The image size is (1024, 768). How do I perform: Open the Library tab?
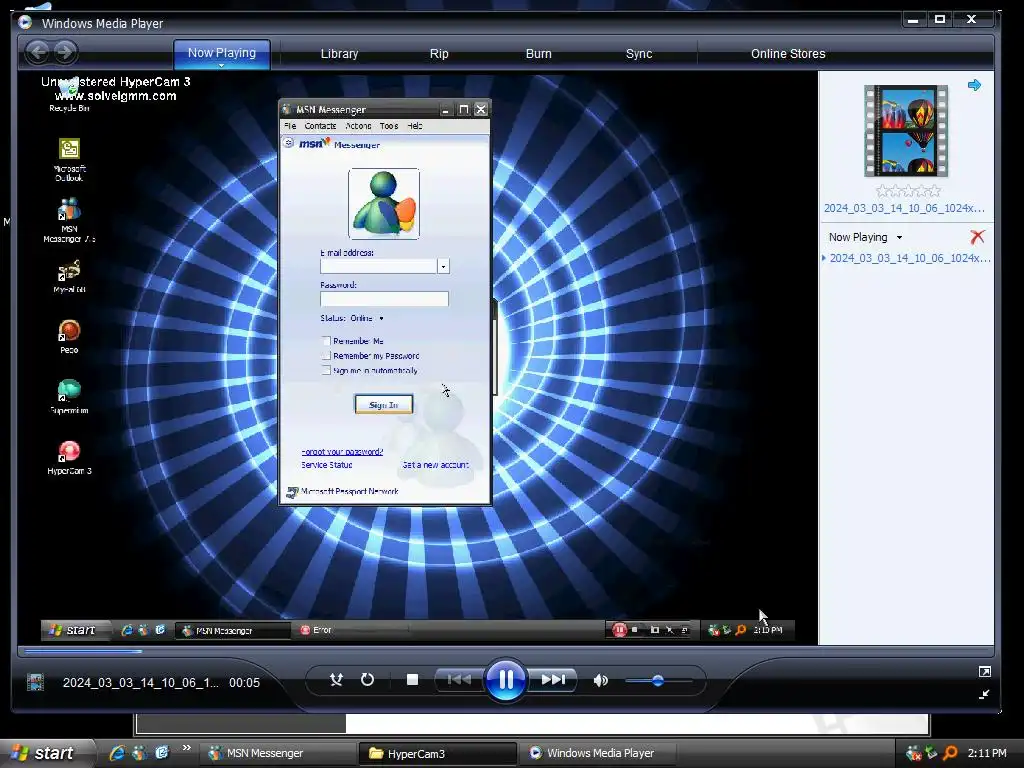pos(339,54)
